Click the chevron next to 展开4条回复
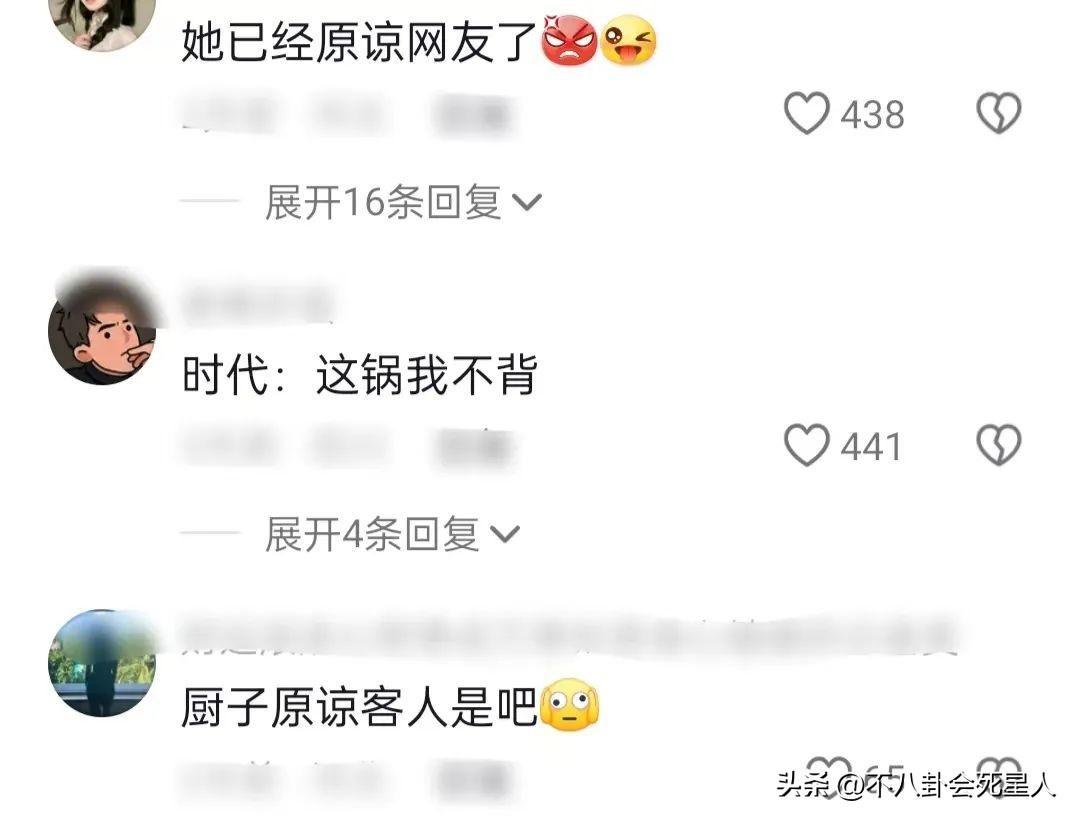Screen dimensions: 1080x822 coord(505,535)
